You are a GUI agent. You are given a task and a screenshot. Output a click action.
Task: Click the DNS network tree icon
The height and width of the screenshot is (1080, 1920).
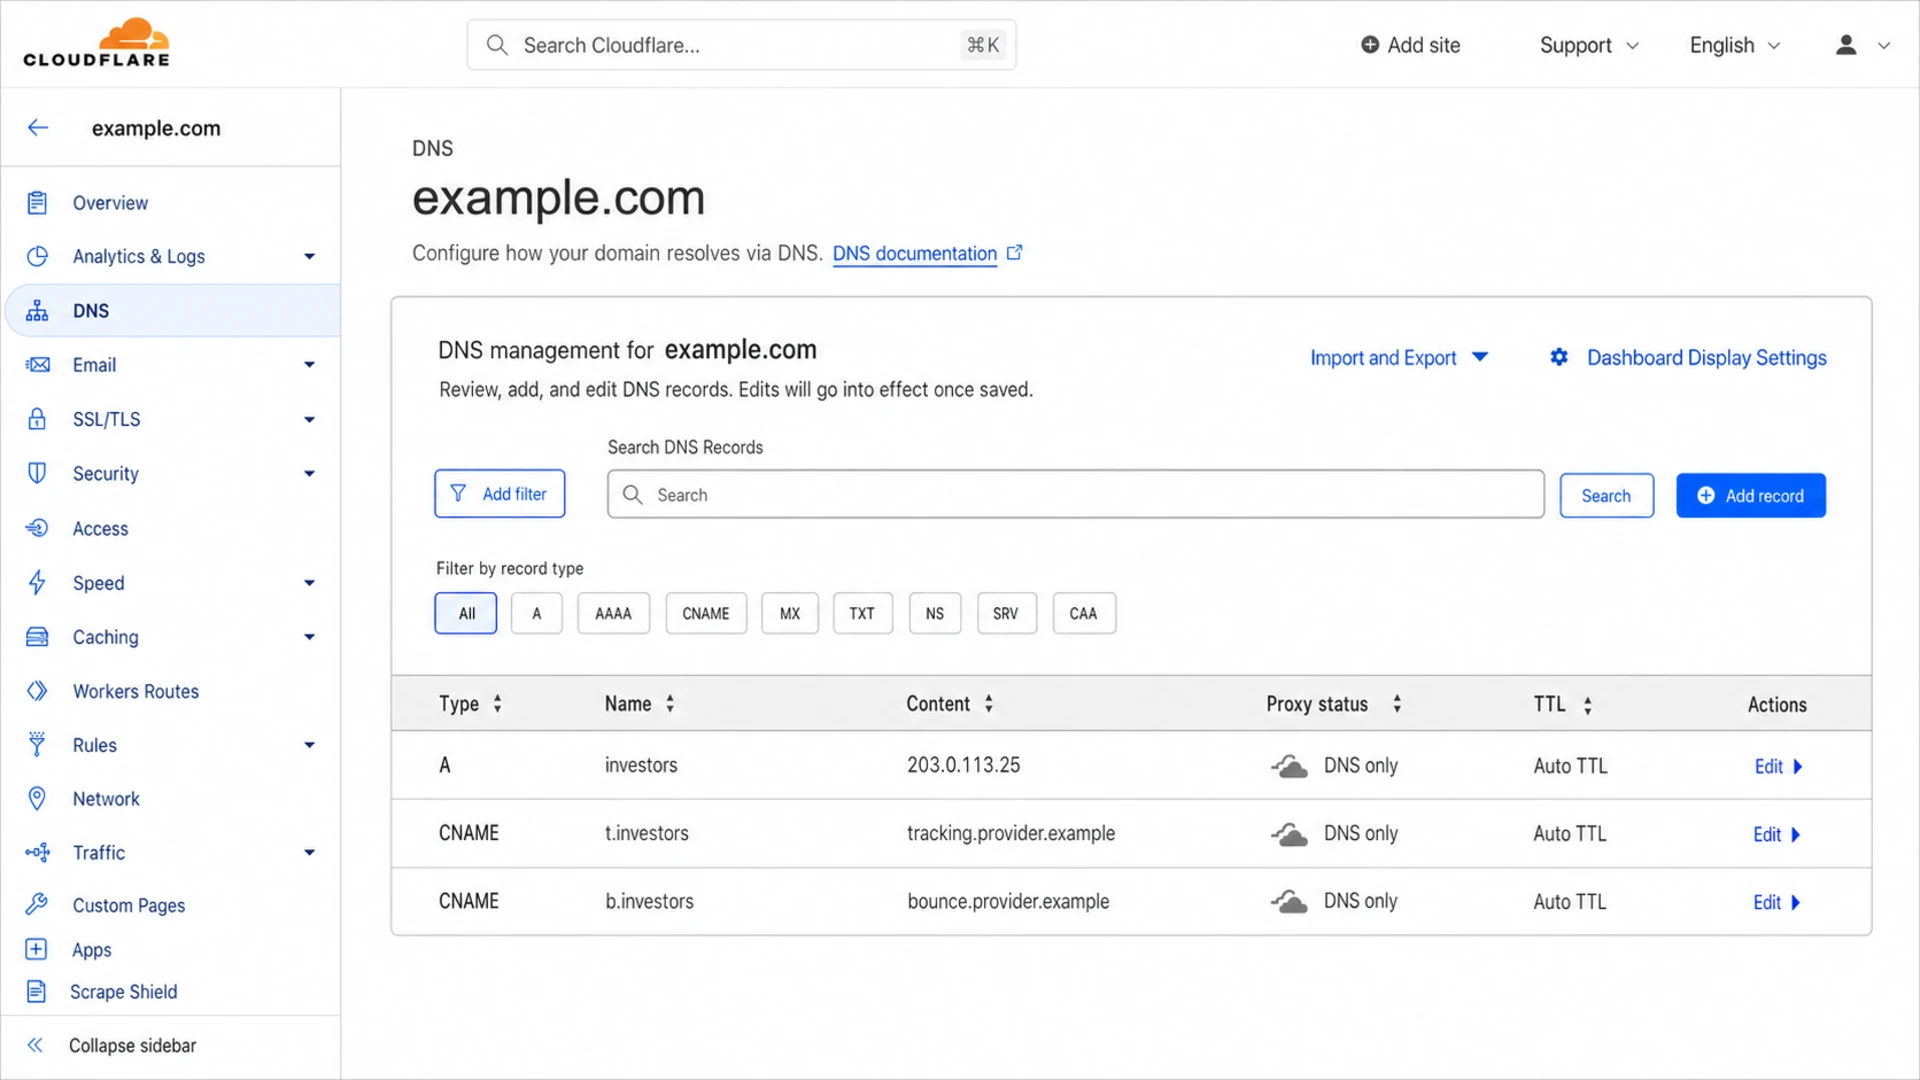[x=37, y=311]
